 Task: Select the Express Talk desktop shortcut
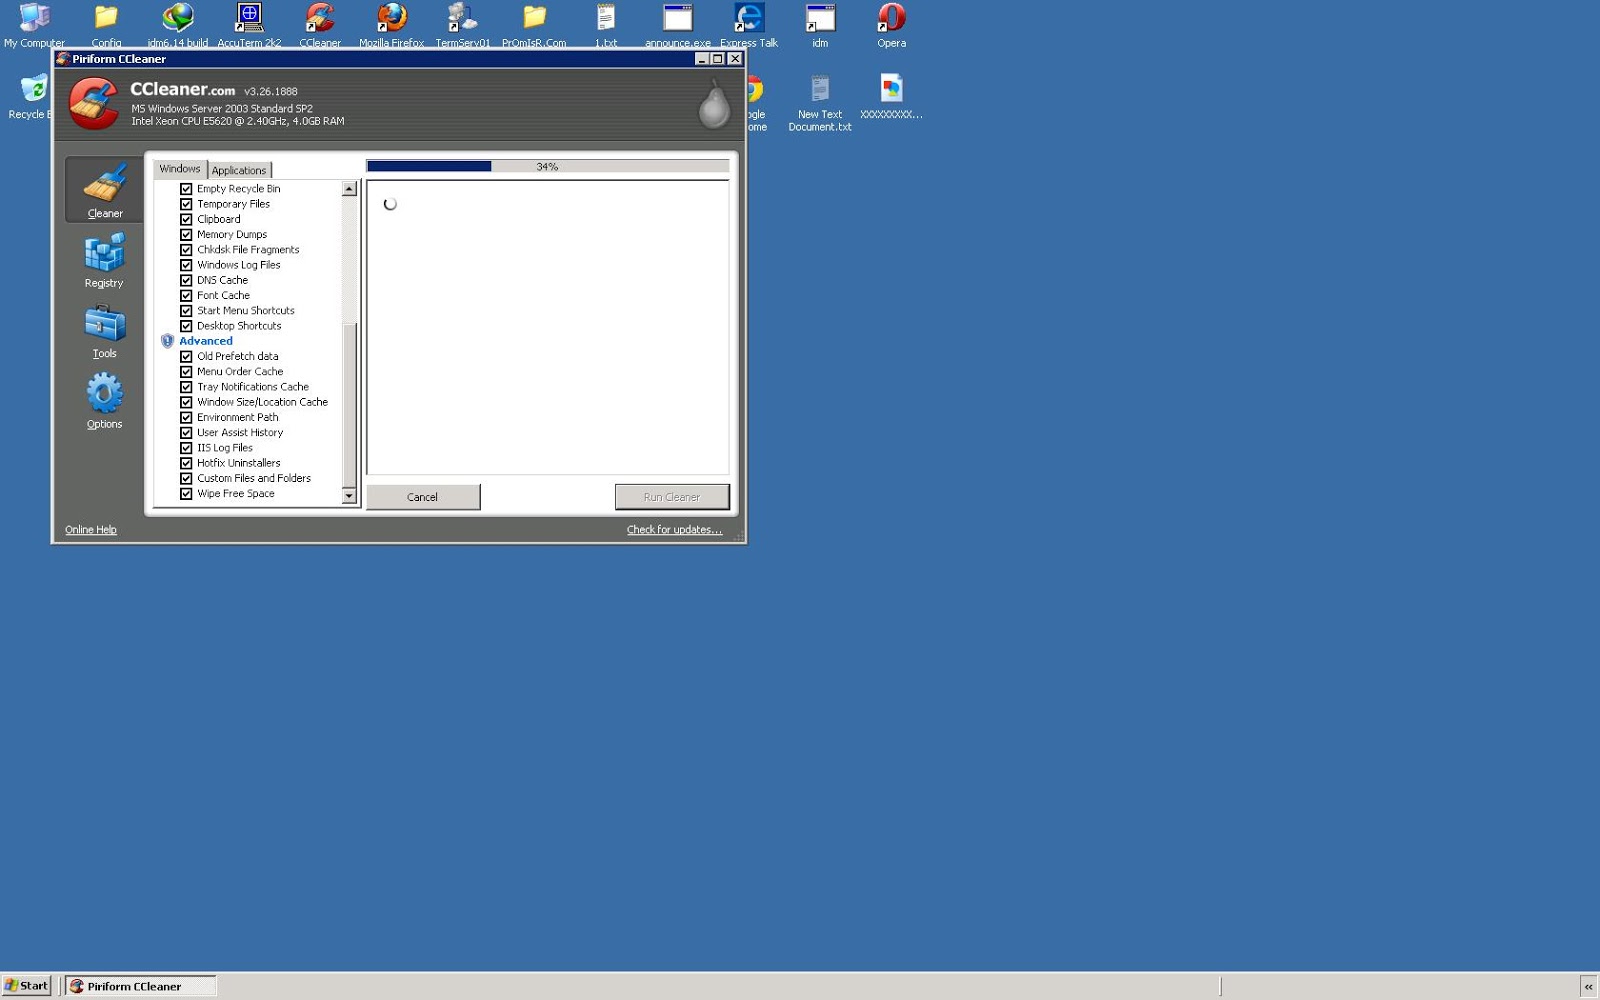pyautogui.click(x=749, y=26)
